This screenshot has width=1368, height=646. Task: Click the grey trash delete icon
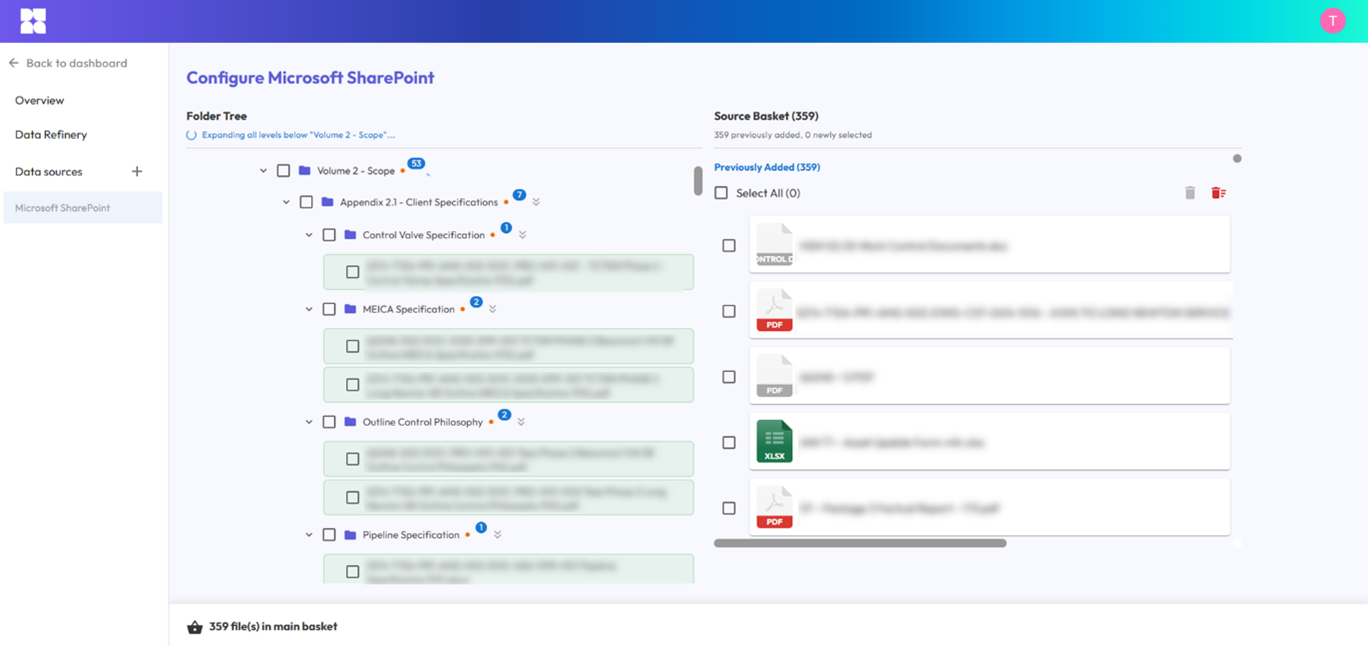[x=1189, y=193]
